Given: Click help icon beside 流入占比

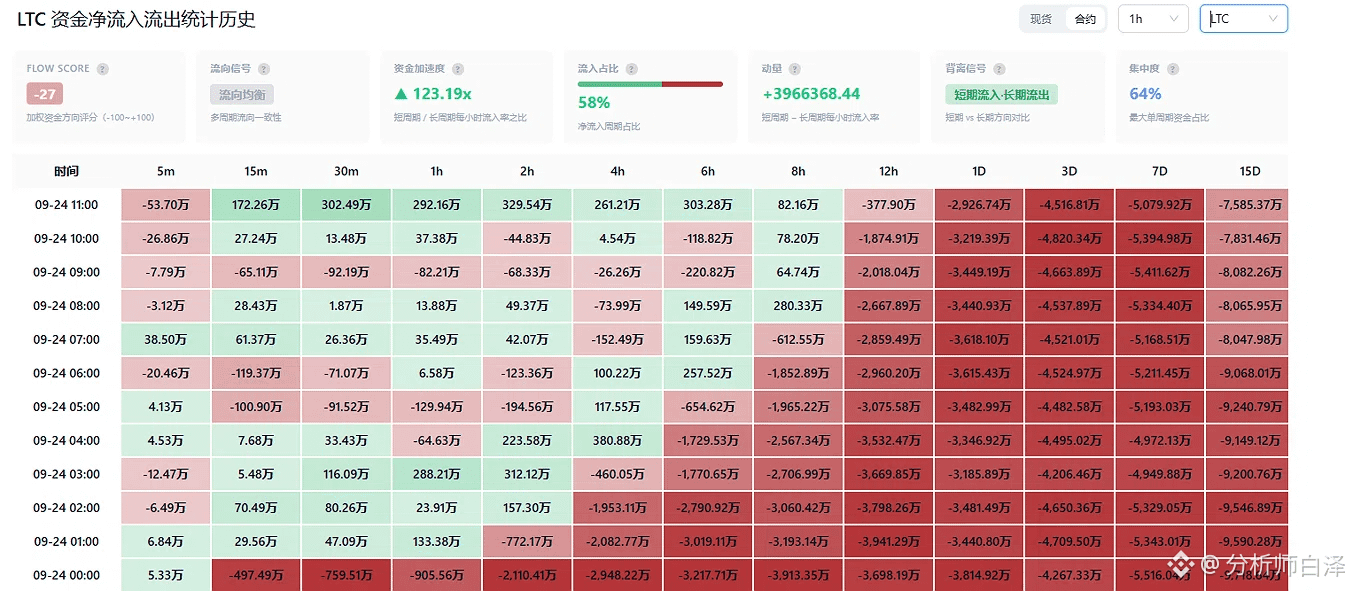Looking at the screenshot, I should tap(631, 69).
